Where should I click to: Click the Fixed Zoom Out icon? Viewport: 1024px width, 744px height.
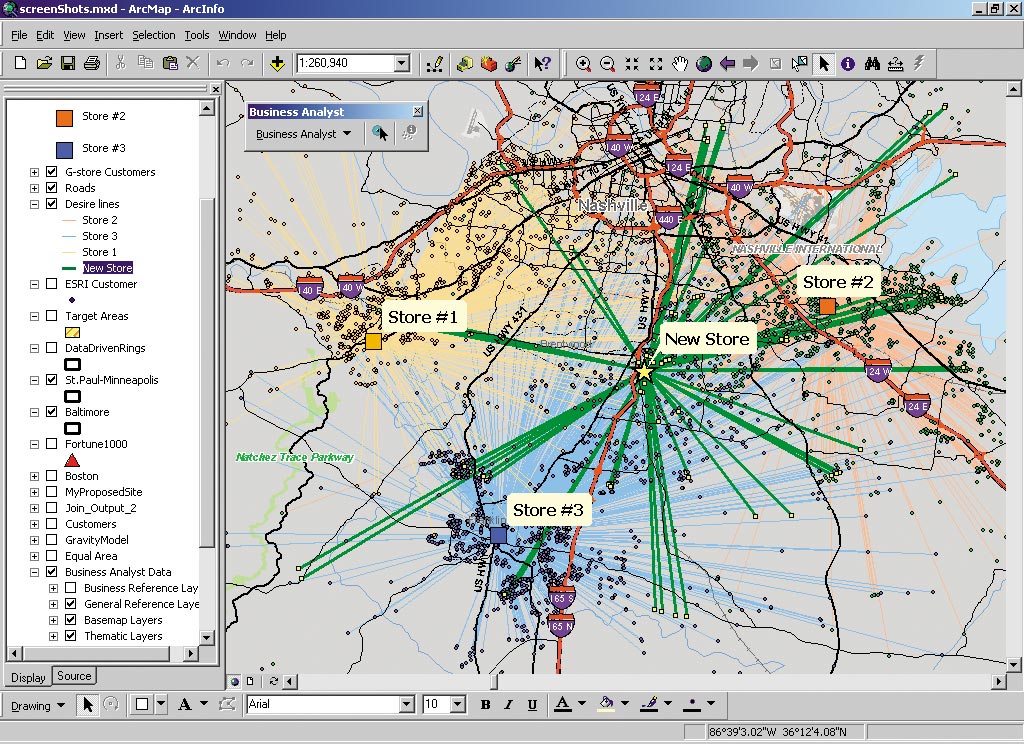(x=656, y=63)
